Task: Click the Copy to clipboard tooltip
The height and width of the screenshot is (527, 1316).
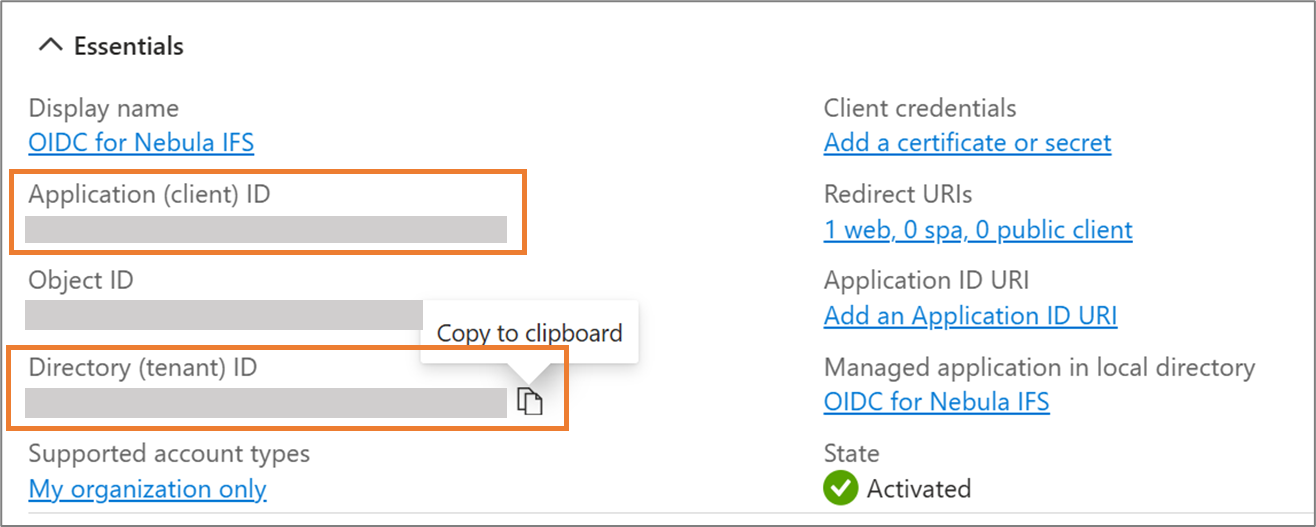Action: click(x=530, y=333)
